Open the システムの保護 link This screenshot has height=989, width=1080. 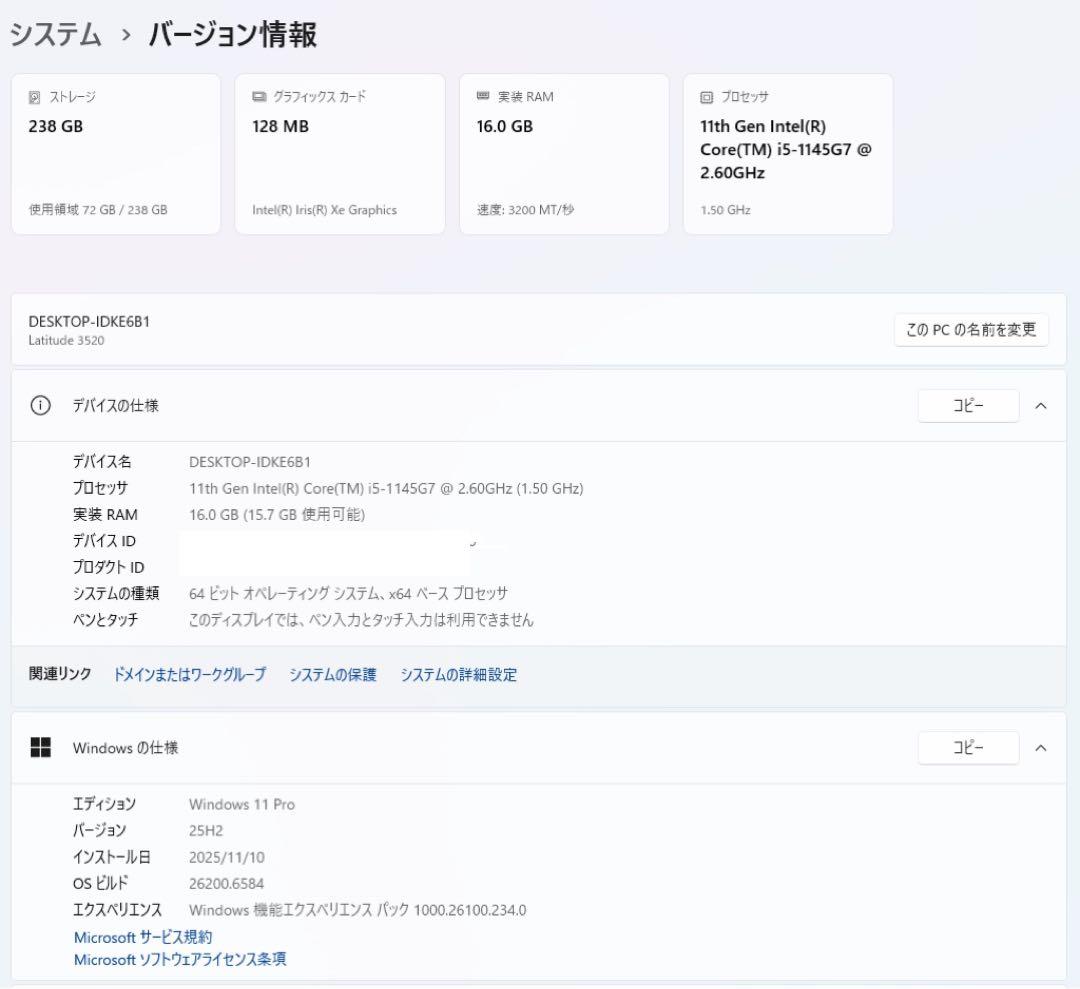click(x=333, y=674)
